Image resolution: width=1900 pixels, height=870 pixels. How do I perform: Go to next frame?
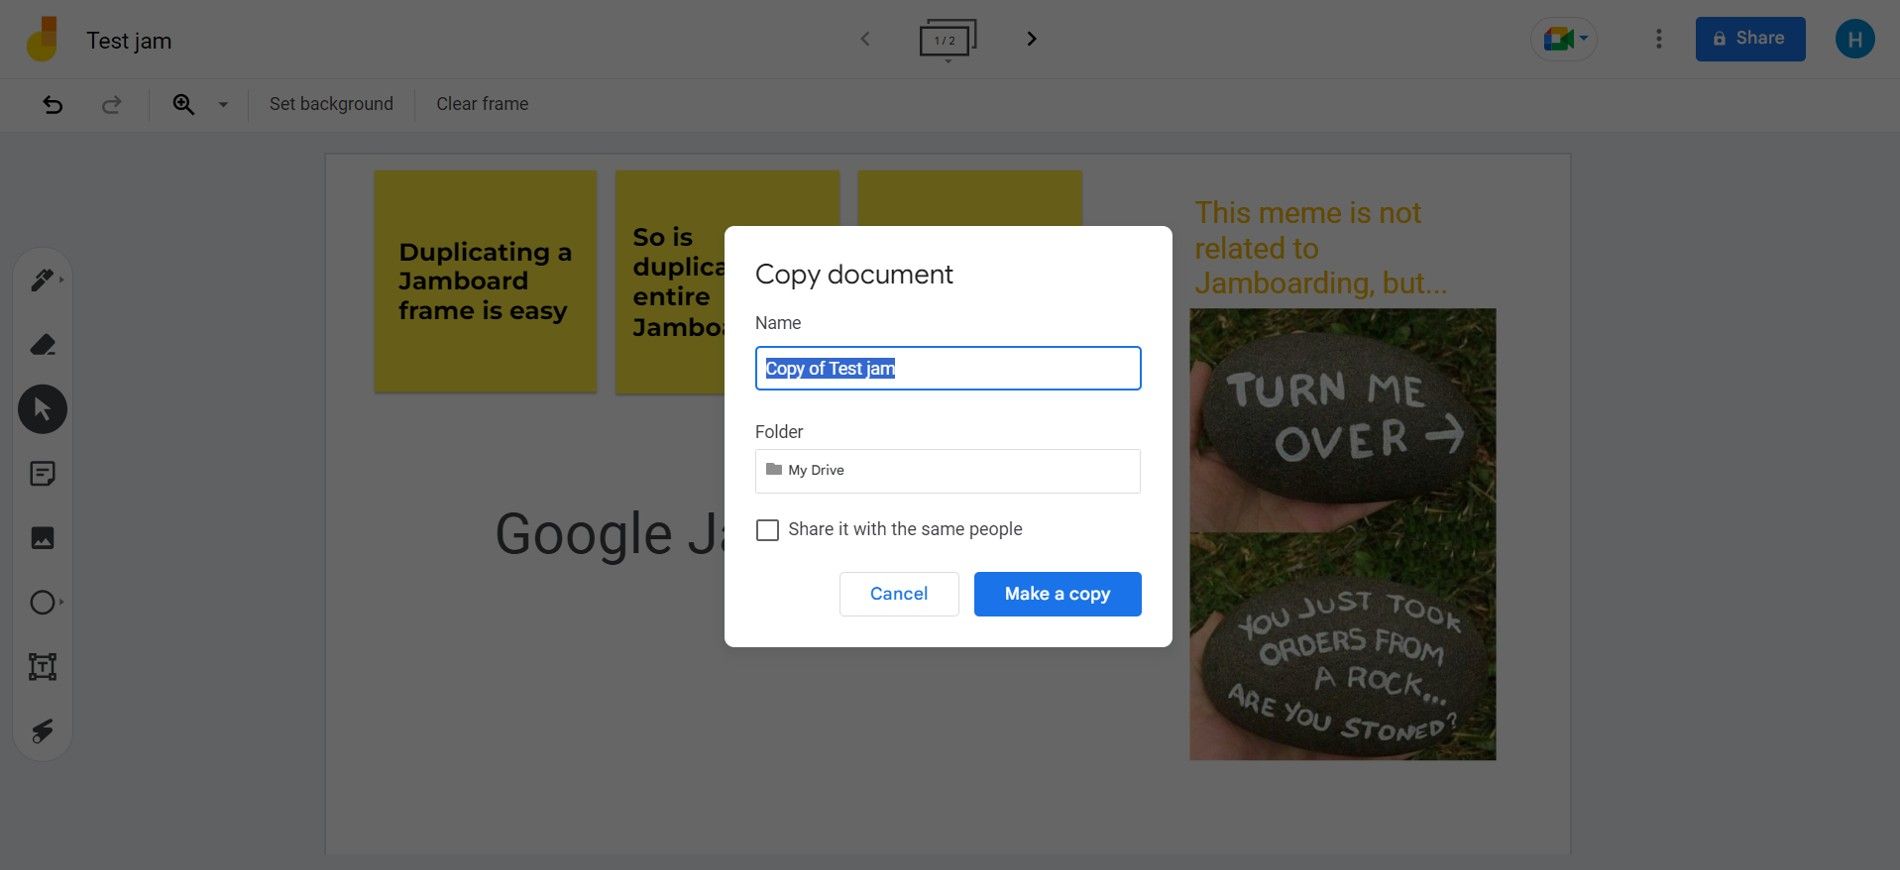[1031, 39]
